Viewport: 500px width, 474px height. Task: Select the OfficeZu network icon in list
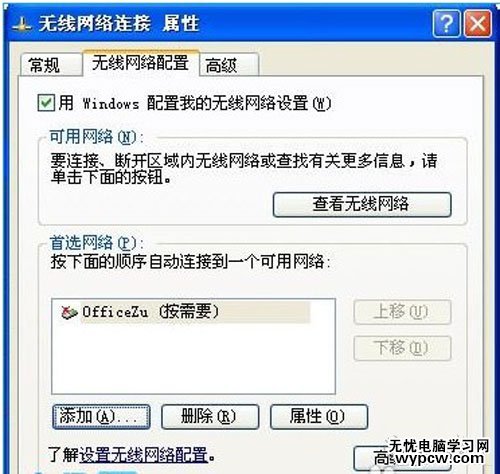[69, 312]
